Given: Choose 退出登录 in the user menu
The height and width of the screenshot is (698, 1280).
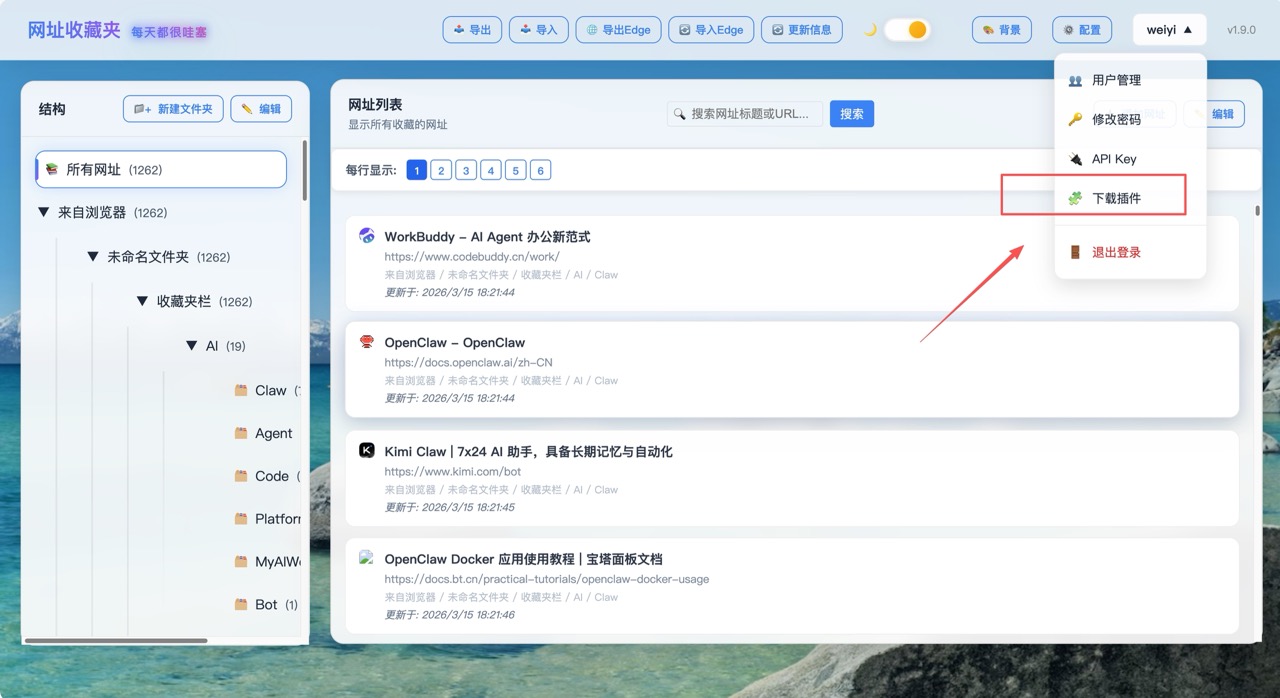Looking at the screenshot, I should (x=1116, y=252).
